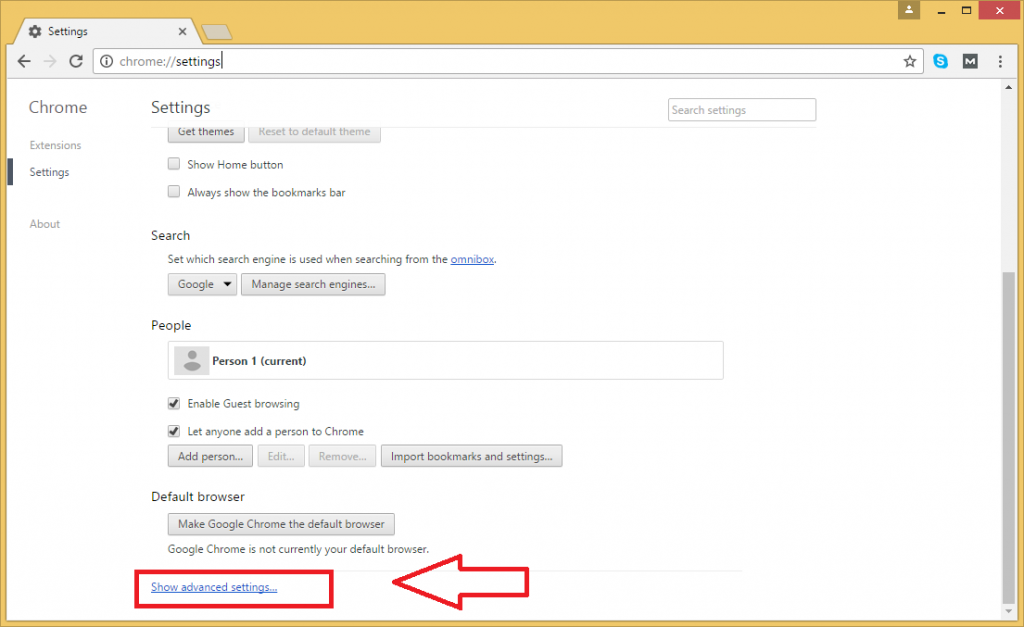Open the Google search engine dropdown
1024x627 pixels.
[x=202, y=285]
